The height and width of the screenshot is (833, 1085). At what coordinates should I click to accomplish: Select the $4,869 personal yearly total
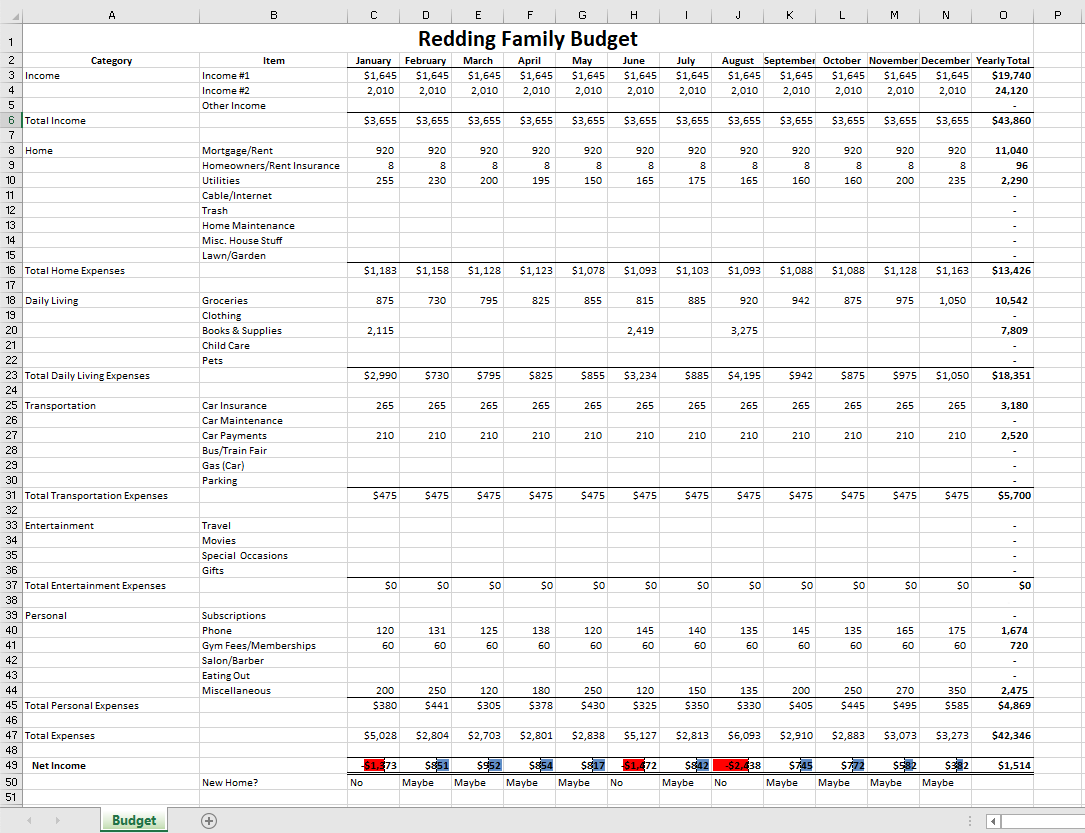pyautogui.click(x=1003, y=706)
